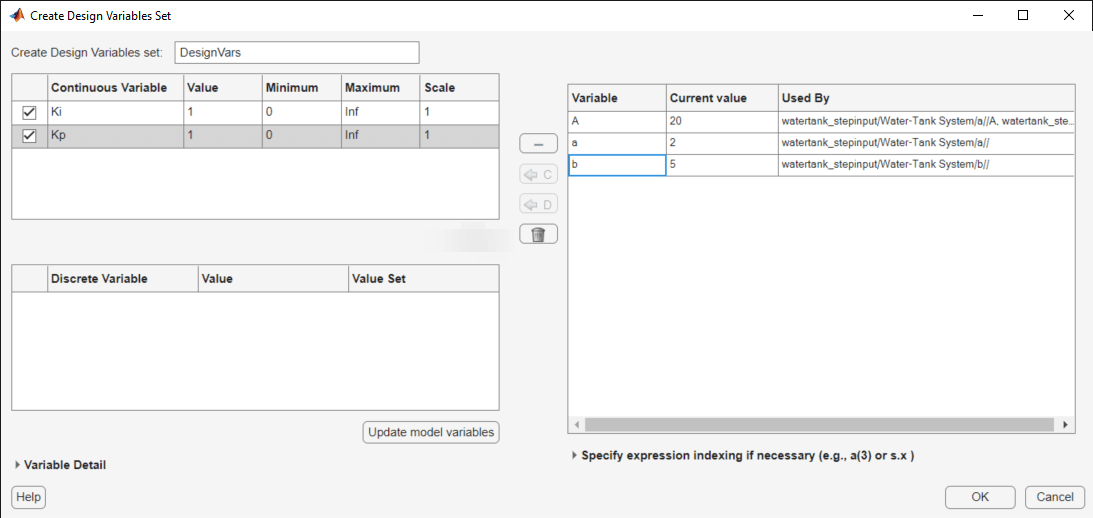Click the Current value column header
The height and width of the screenshot is (518, 1093).
pos(722,98)
